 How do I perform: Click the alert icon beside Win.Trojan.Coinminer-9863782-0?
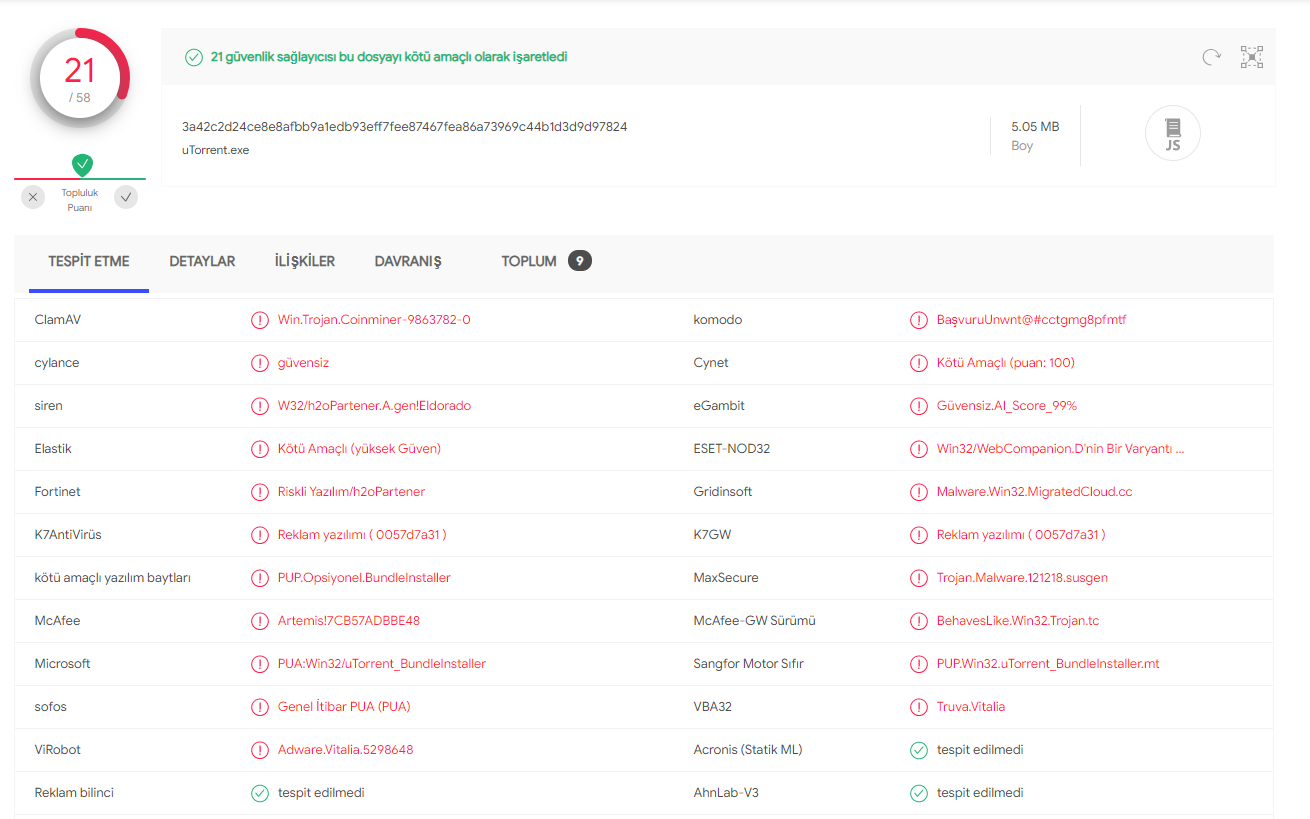[260, 320]
